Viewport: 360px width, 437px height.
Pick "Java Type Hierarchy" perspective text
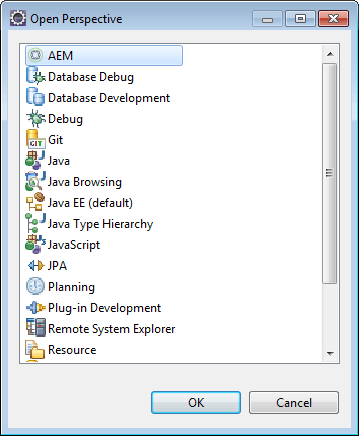coord(100,224)
